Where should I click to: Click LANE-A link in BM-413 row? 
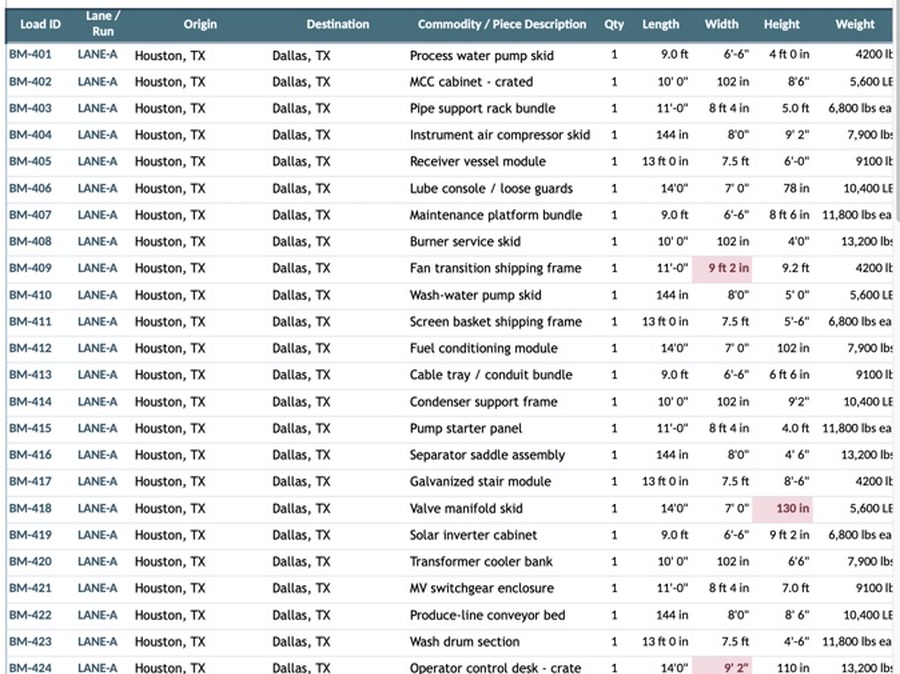98,375
